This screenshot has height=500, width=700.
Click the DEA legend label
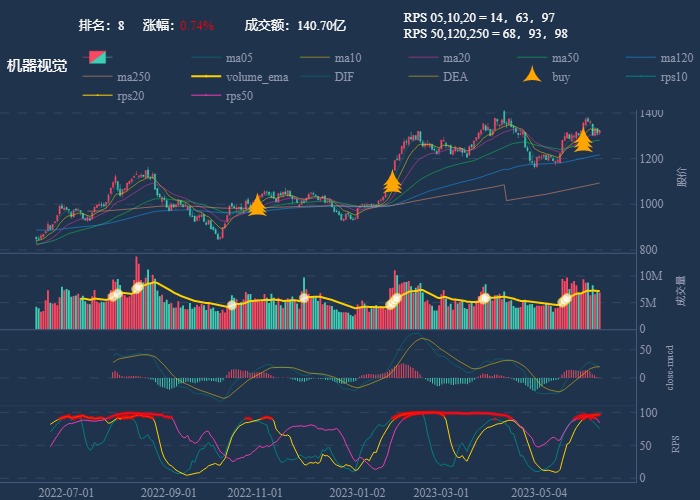click(x=455, y=76)
